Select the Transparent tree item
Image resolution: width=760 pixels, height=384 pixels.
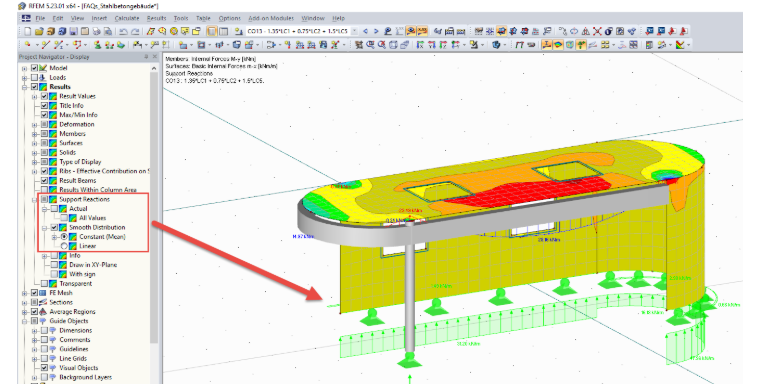pos(76,284)
